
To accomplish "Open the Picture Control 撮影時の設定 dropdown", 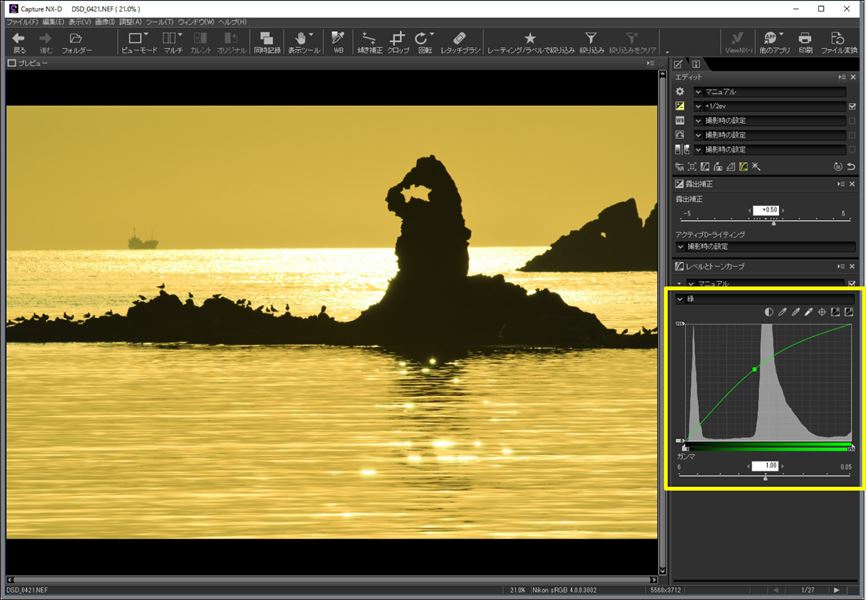I will tap(770, 135).
